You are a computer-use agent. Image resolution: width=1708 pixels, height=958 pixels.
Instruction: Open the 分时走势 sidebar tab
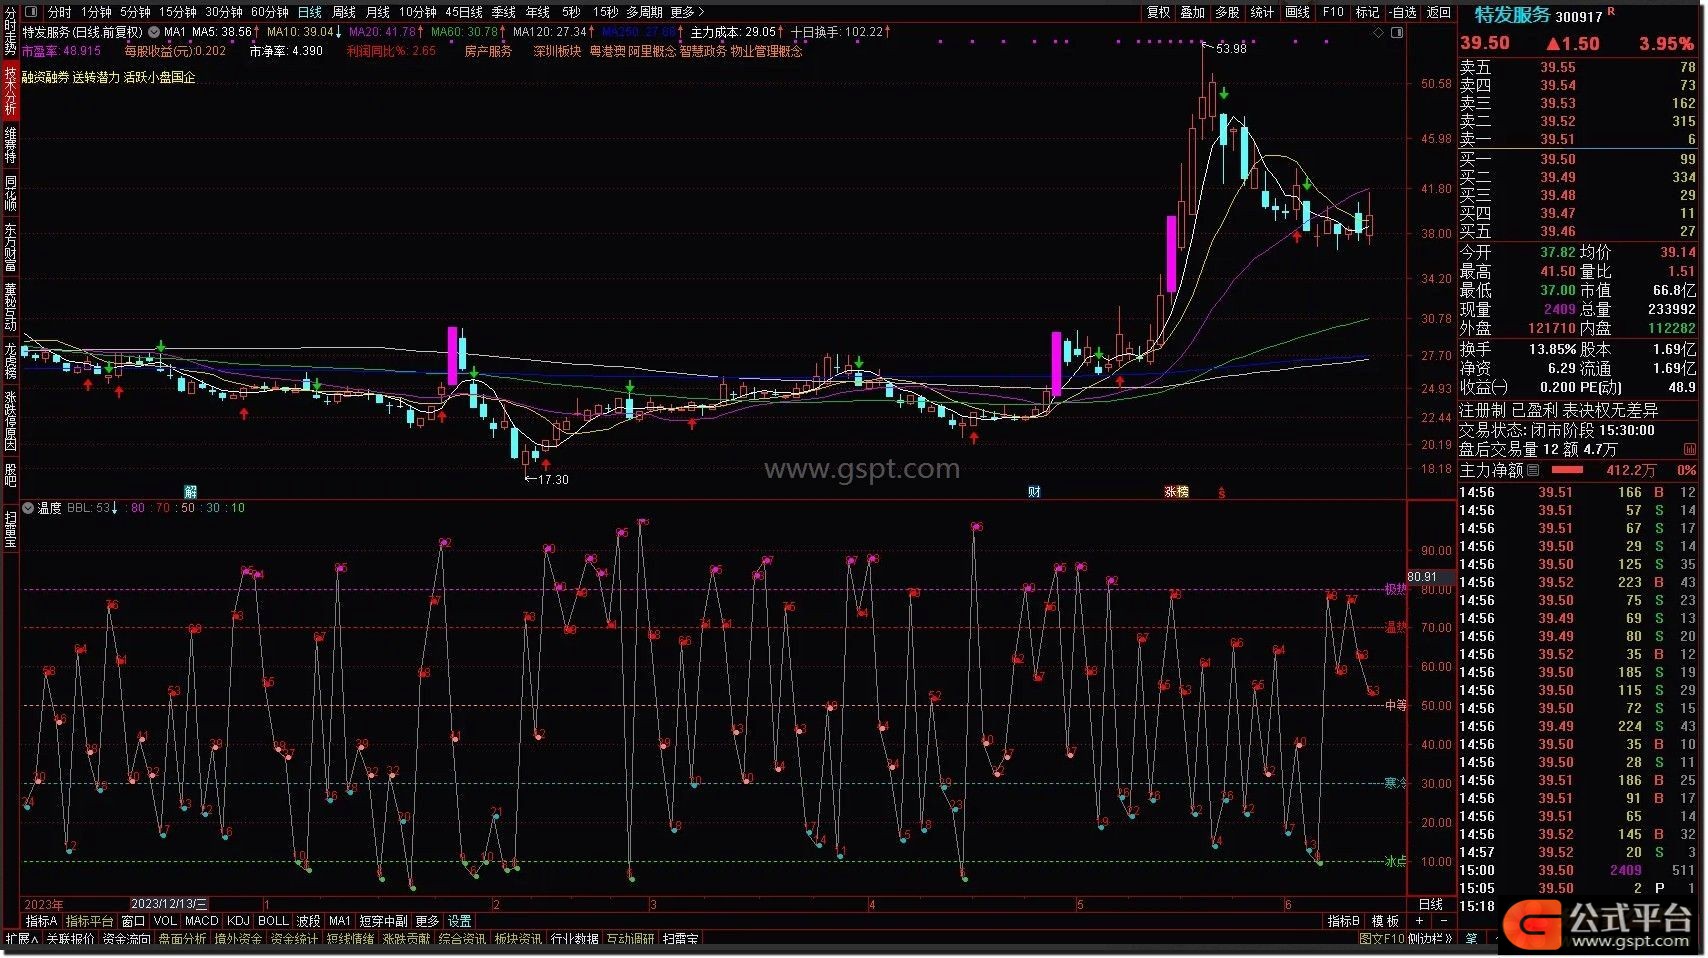[x=10, y=30]
